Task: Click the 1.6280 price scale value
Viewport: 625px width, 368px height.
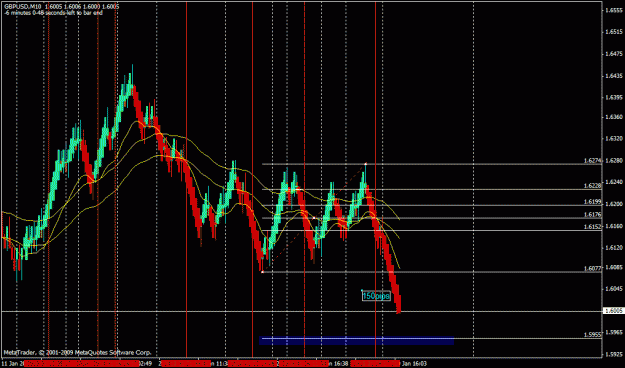Action: coord(614,161)
